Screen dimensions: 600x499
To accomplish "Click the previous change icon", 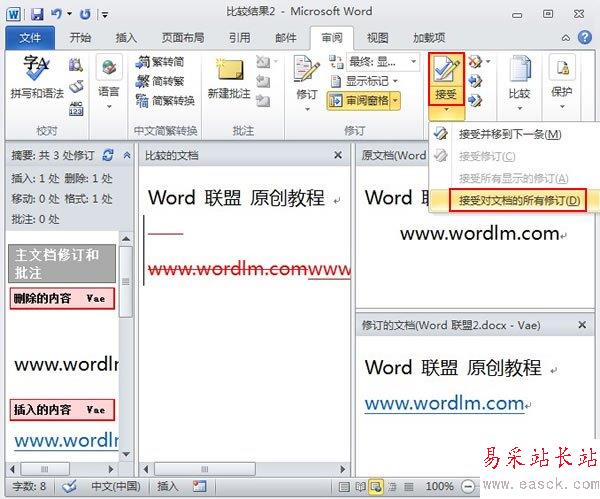I will click(x=474, y=81).
